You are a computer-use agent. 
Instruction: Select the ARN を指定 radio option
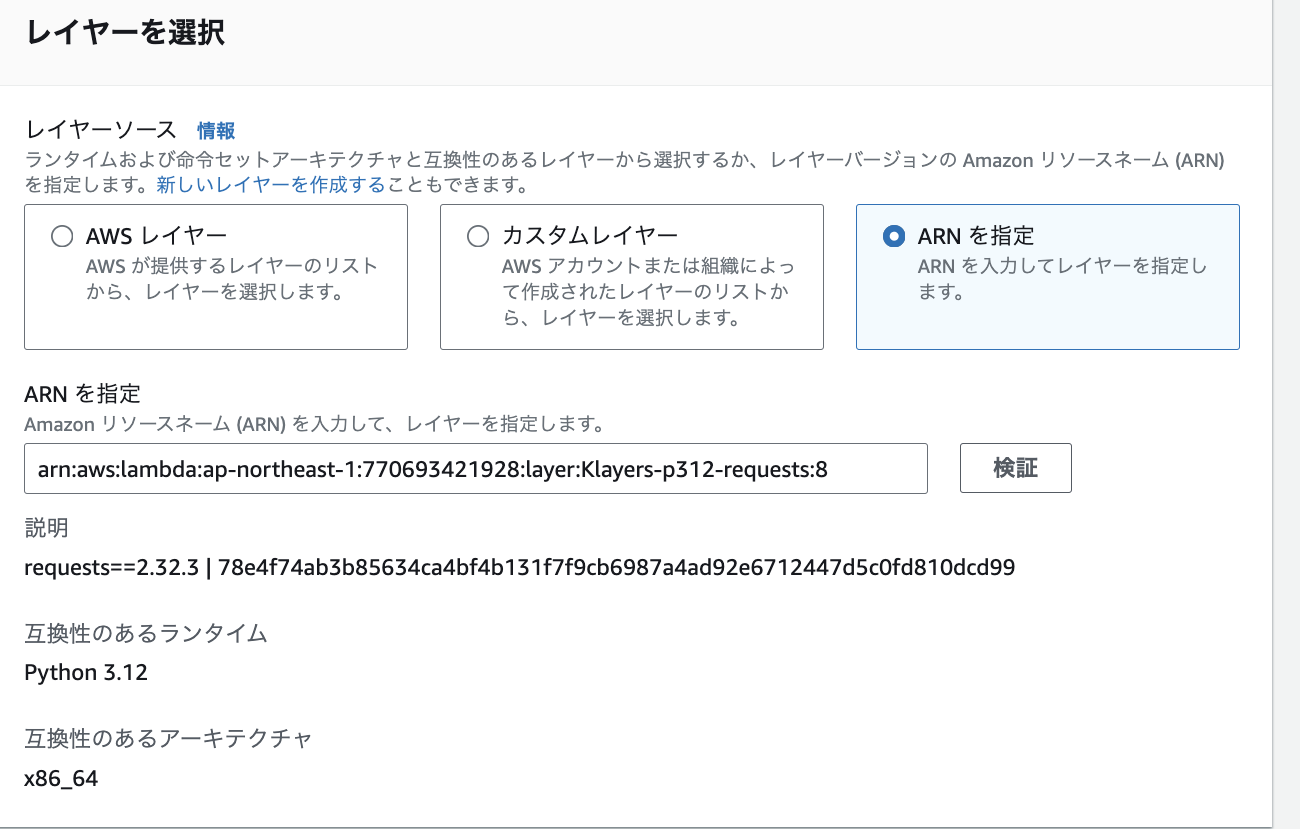894,236
